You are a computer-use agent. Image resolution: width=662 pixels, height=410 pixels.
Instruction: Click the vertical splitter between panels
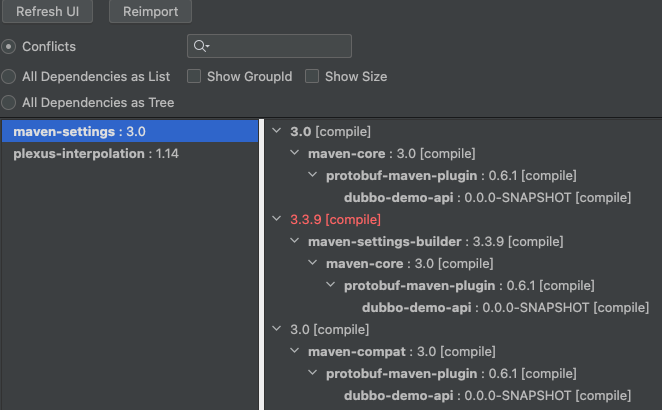coord(261,264)
